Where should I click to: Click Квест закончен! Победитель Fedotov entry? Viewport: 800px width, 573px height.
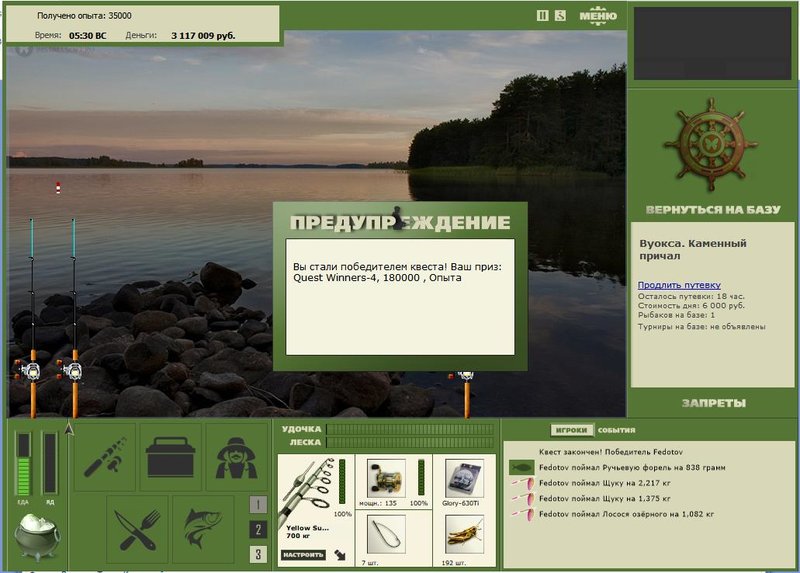[x=611, y=452]
